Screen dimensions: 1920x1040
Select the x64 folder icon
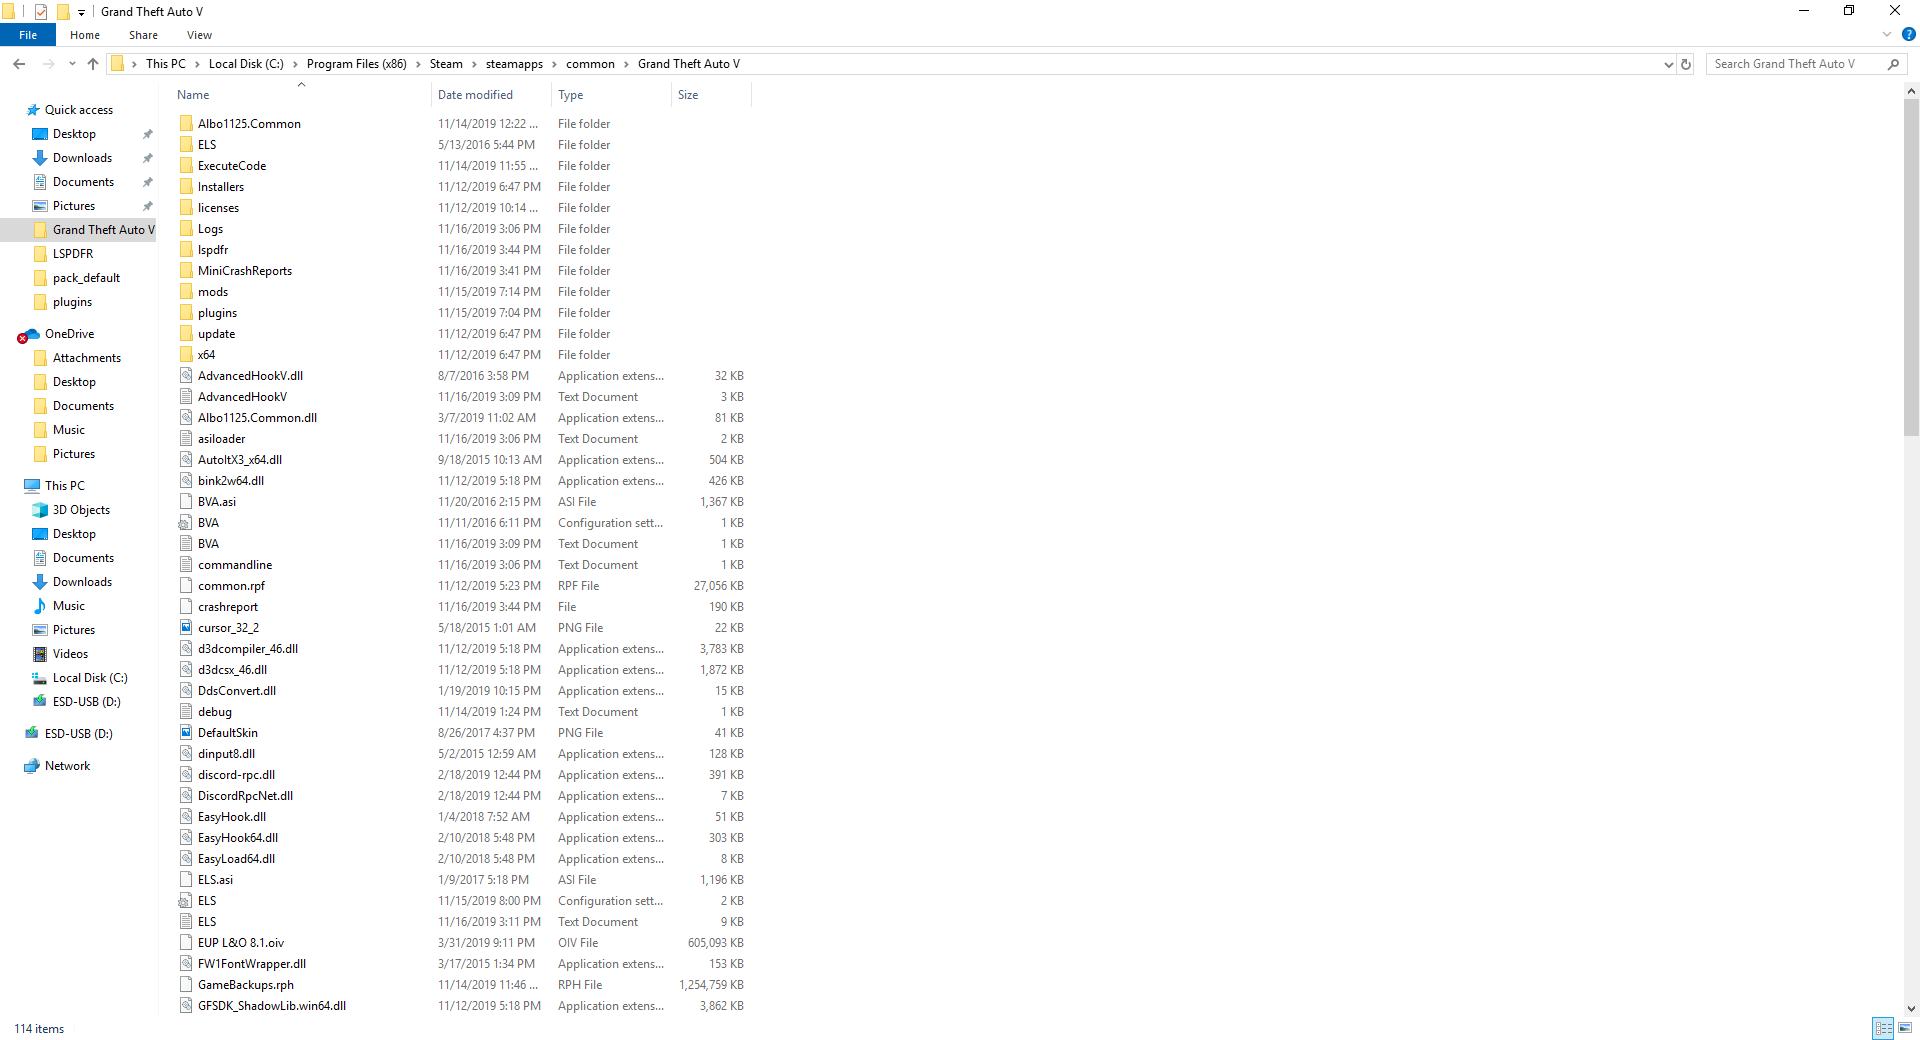click(186, 355)
